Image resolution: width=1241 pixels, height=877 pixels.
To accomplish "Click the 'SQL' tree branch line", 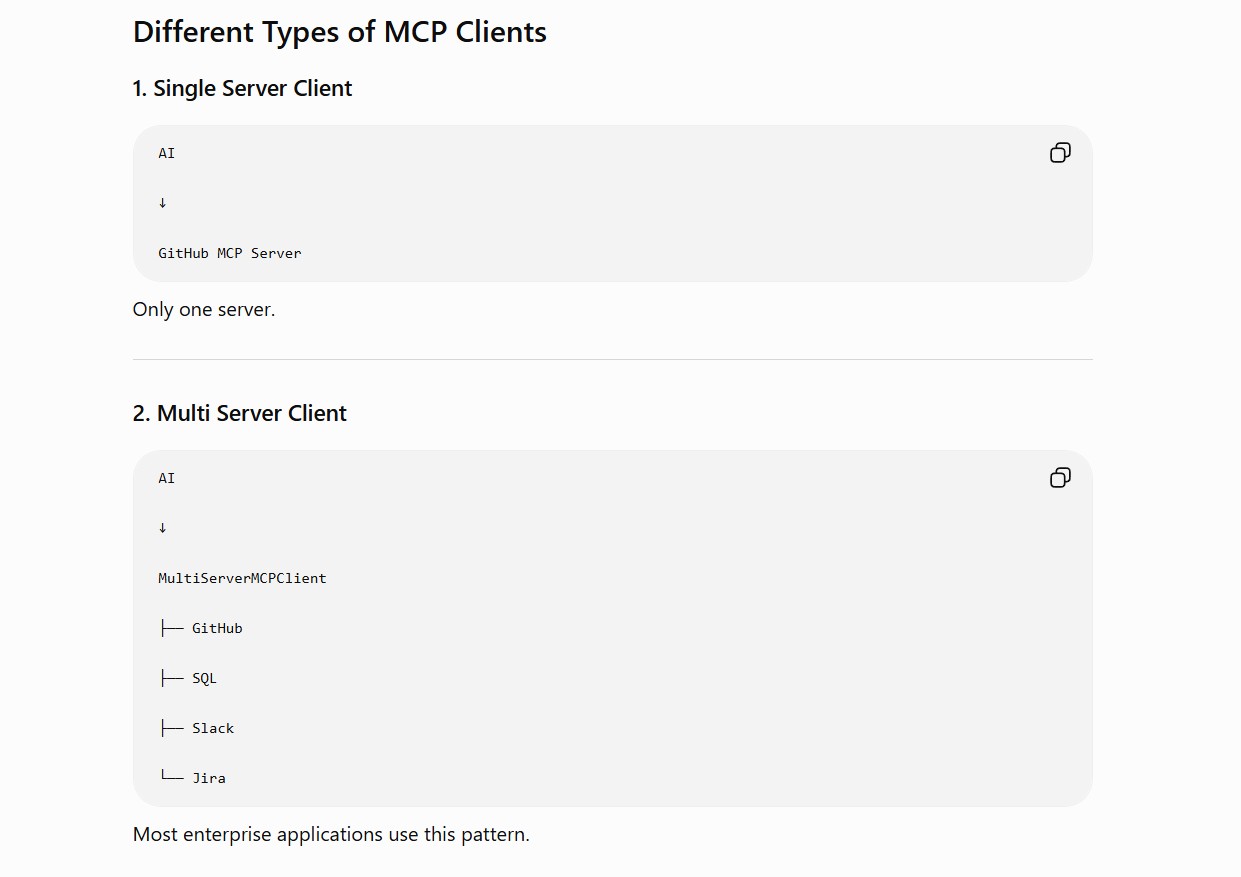I will [188, 678].
